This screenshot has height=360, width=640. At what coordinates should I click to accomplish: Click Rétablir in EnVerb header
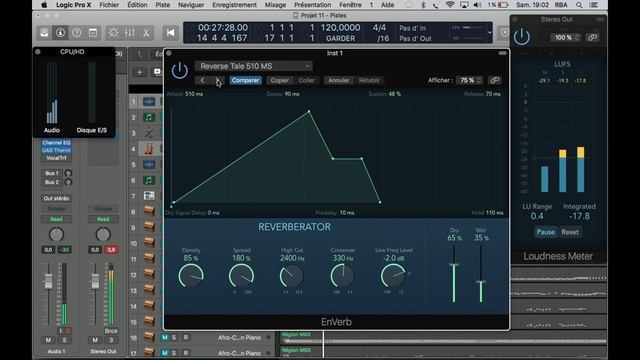369,80
